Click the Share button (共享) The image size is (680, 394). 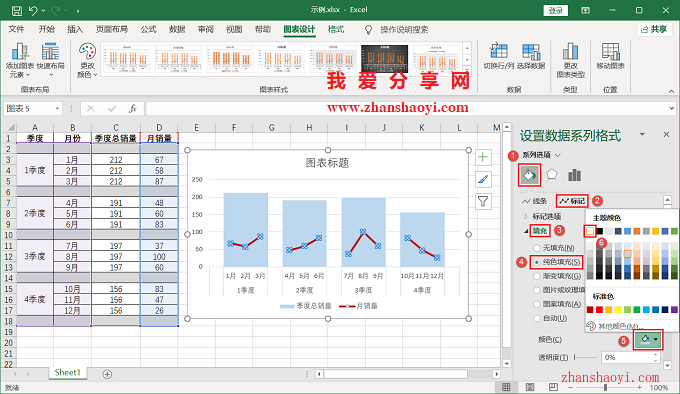[x=654, y=29]
